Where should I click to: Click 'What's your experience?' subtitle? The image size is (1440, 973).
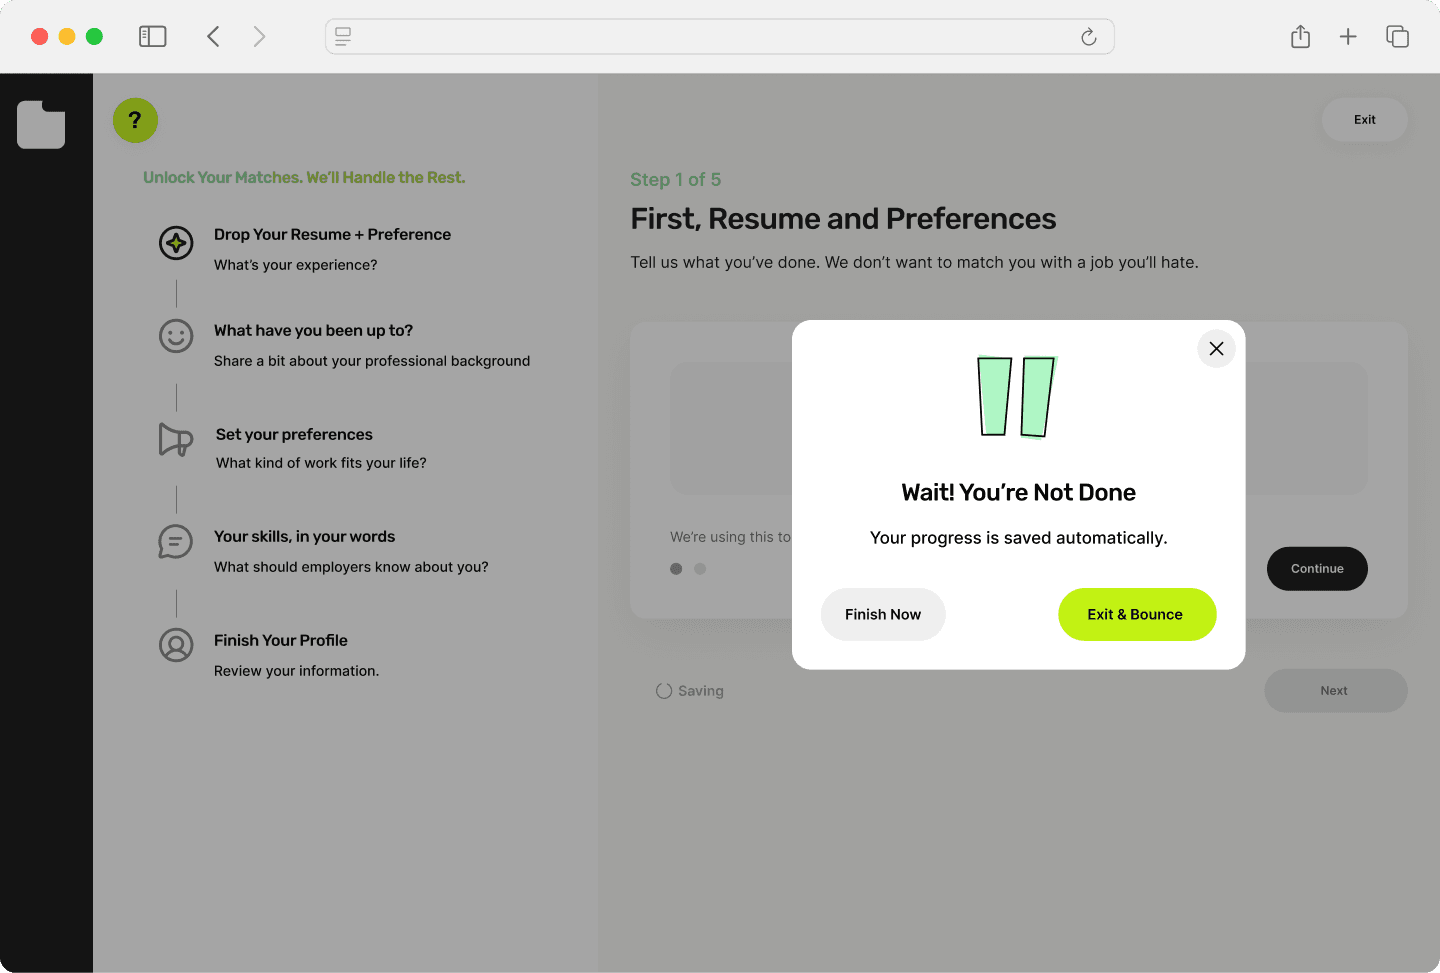coord(295,265)
